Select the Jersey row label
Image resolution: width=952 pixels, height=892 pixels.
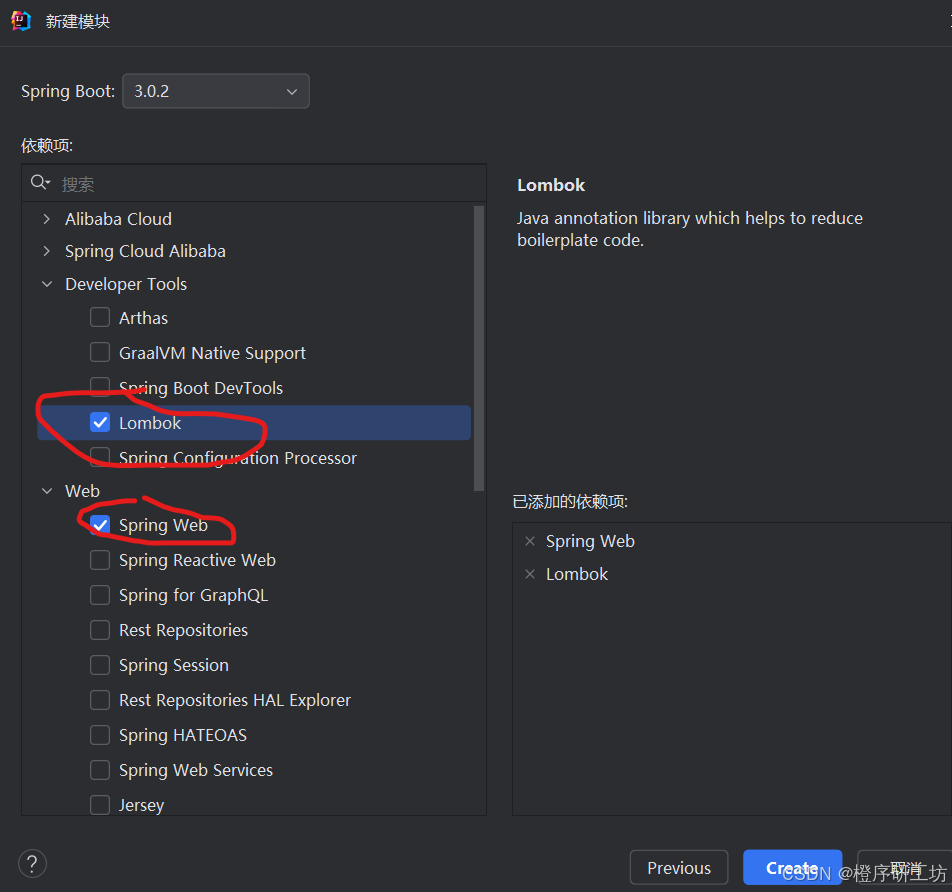pos(141,805)
